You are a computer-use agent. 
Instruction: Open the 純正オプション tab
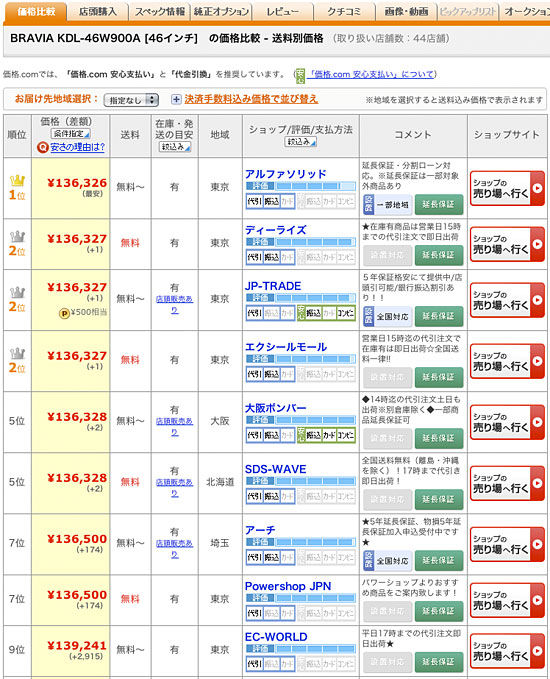pos(221,12)
